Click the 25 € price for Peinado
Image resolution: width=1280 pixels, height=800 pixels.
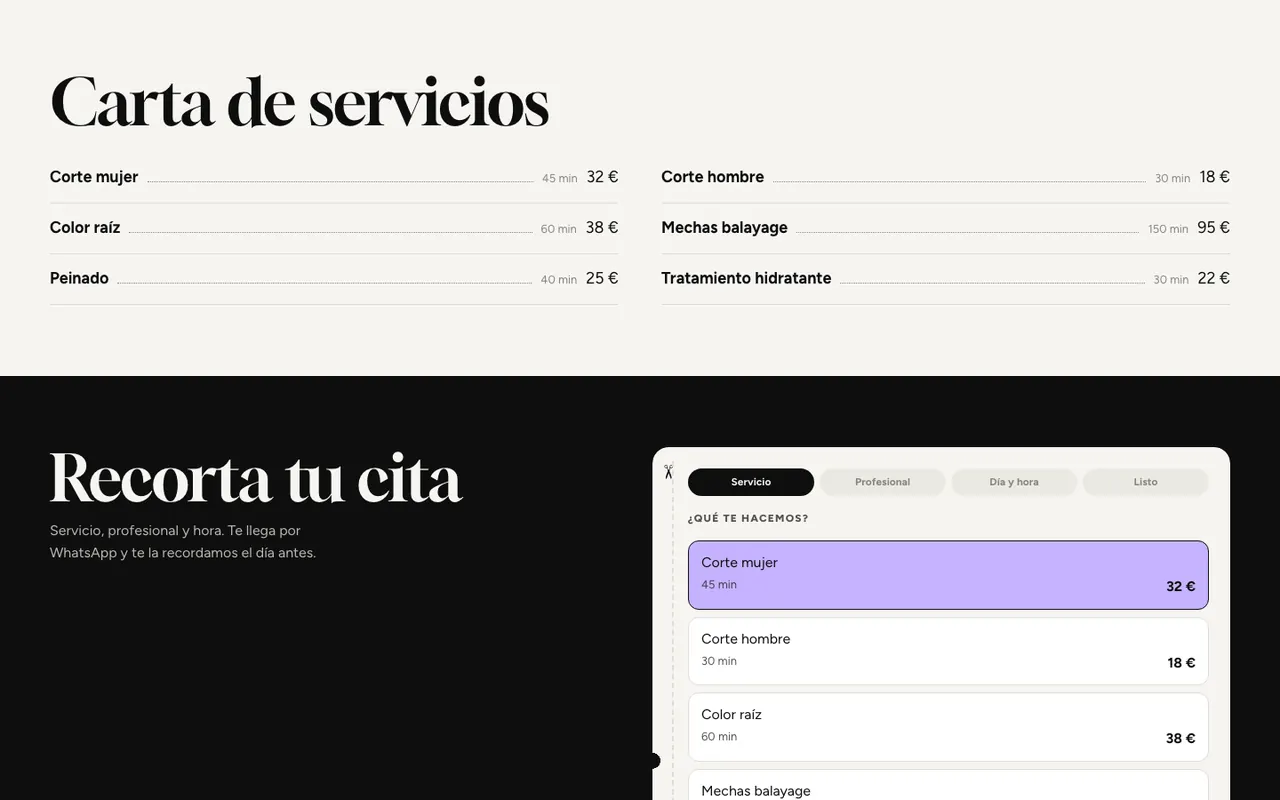coord(602,279)
